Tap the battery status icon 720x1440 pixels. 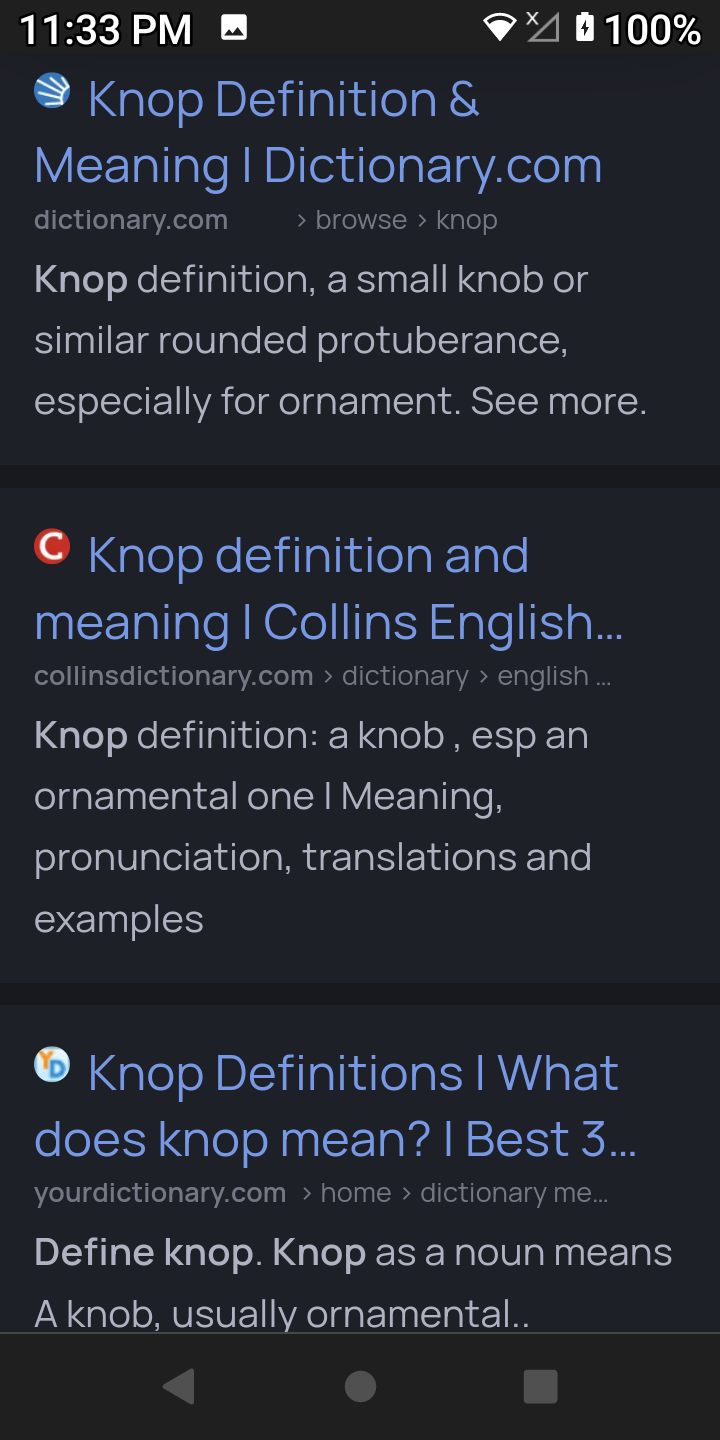click(x=585, y=28)
